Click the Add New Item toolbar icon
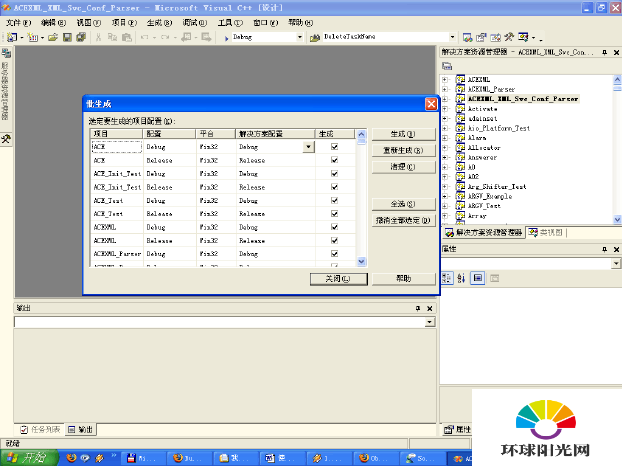622x466 pixels. click(x=33, y=37)
